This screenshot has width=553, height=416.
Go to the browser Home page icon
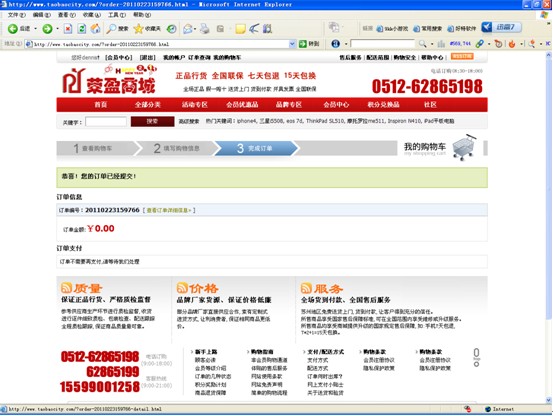click(95, 29)
